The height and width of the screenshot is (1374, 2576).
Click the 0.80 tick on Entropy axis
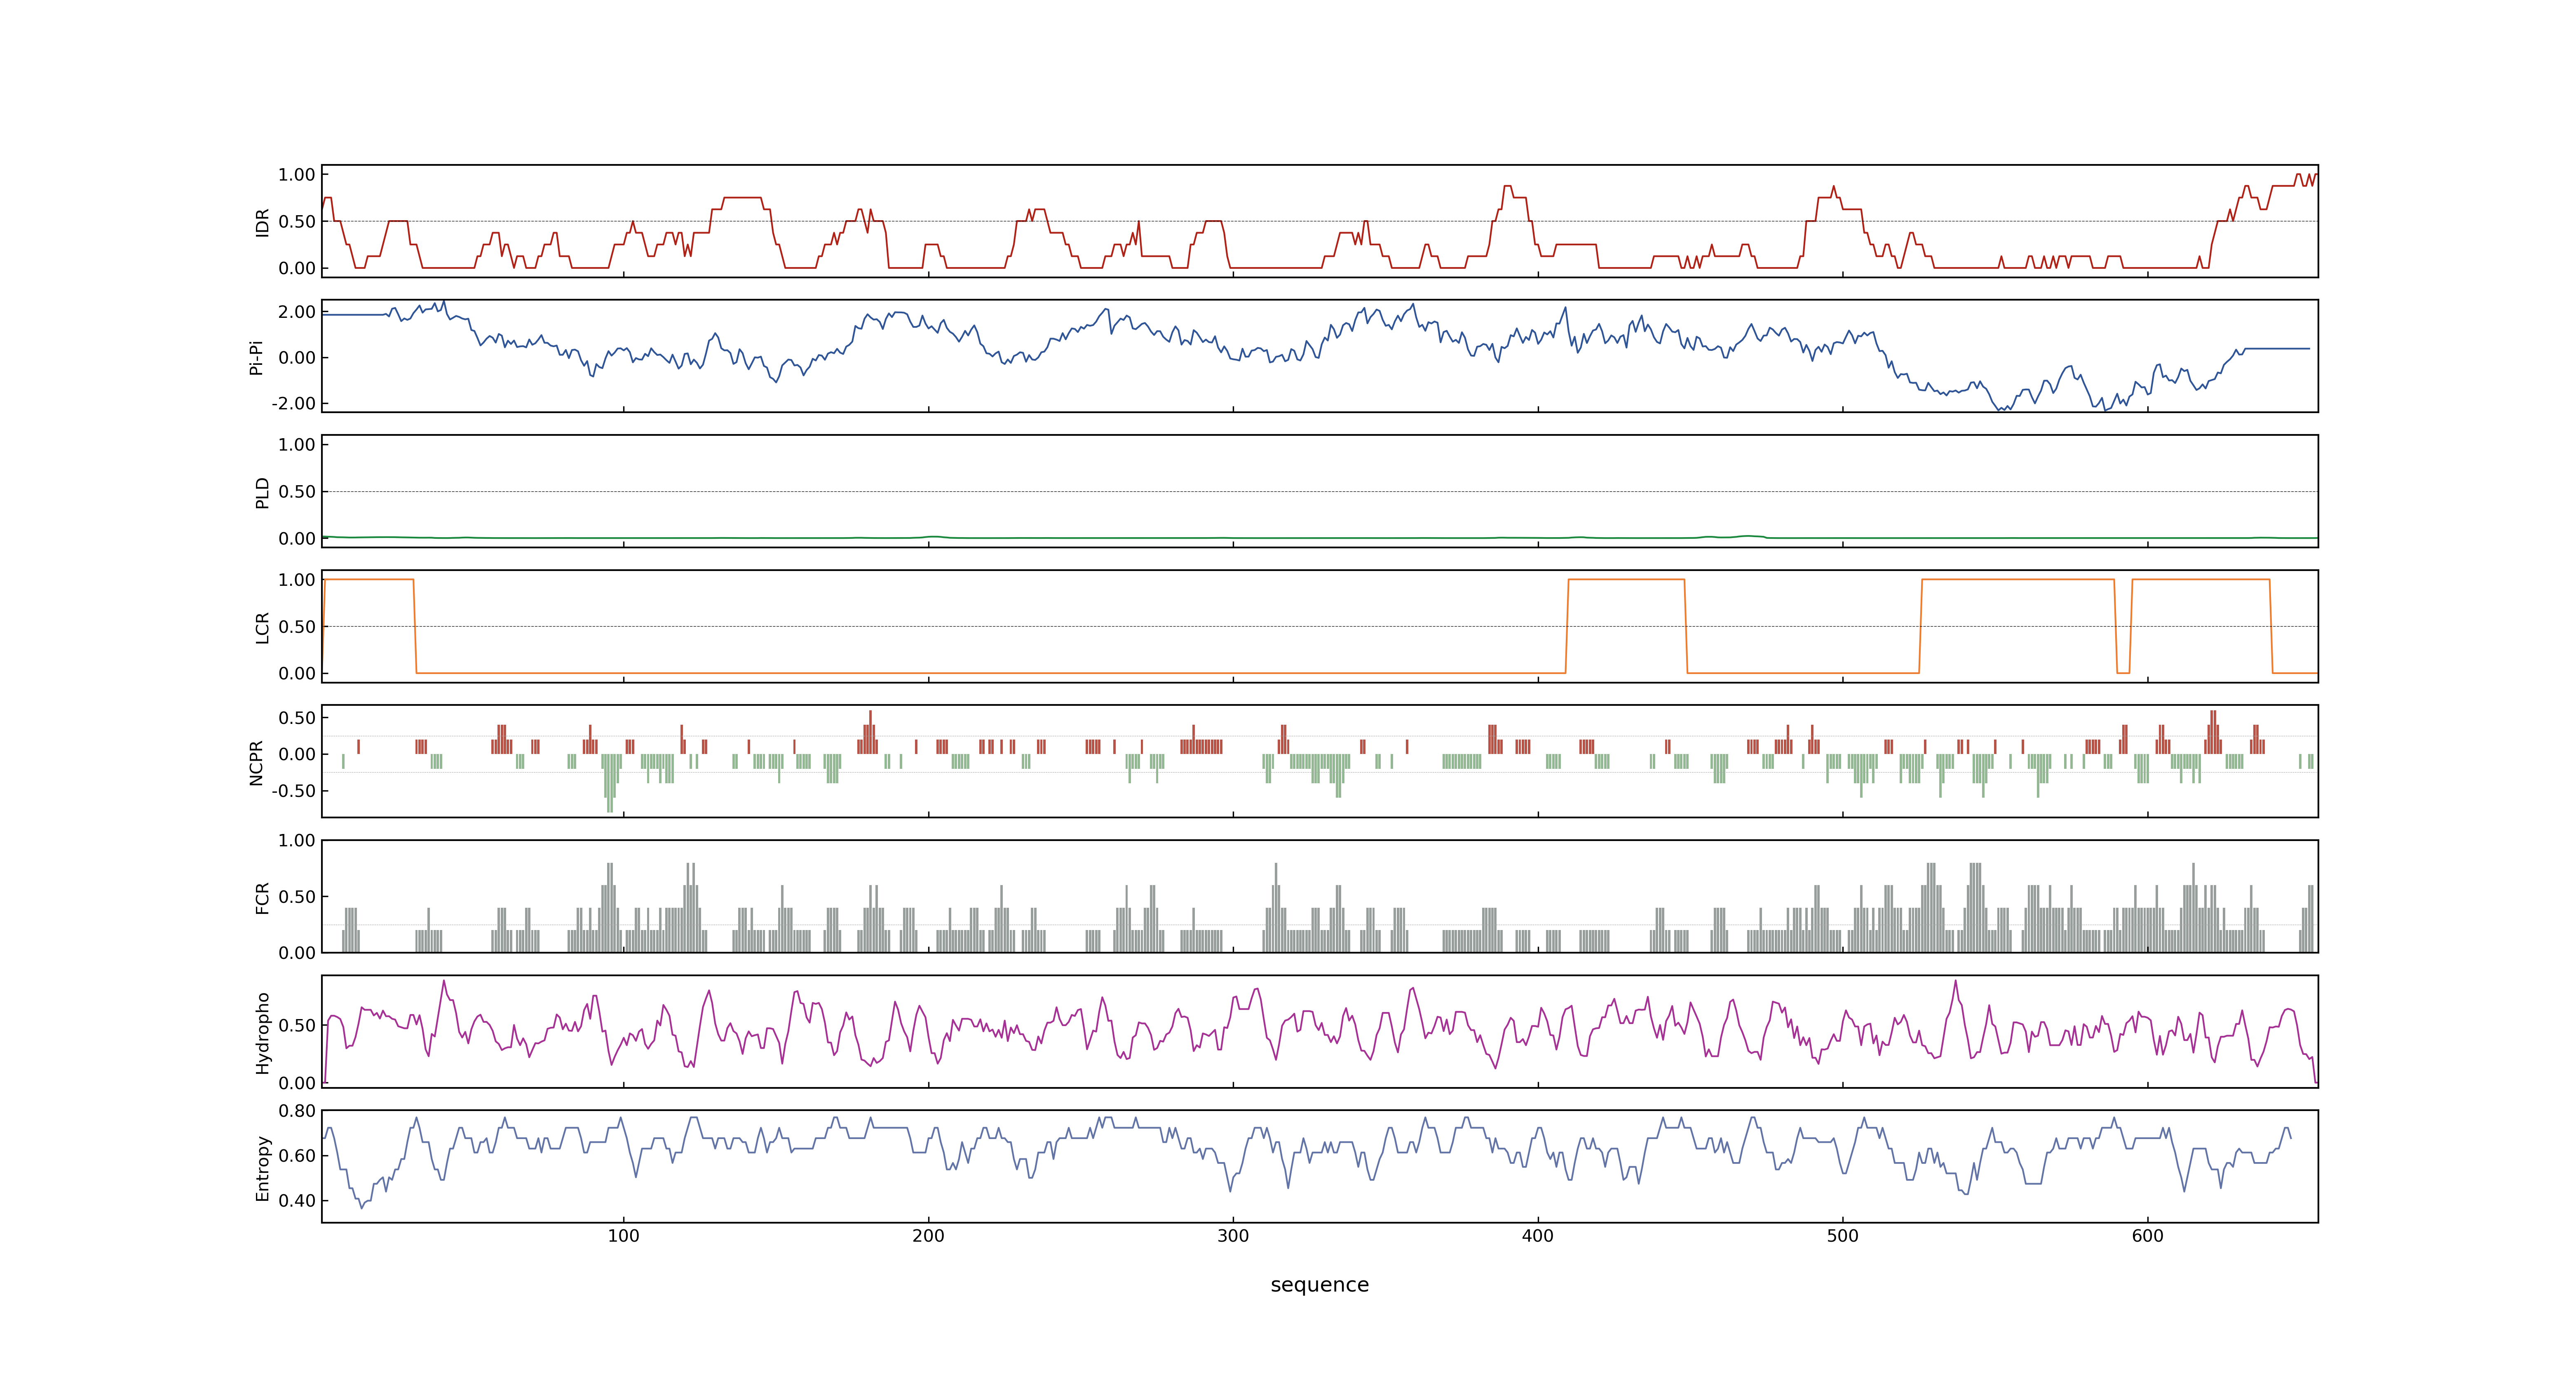coord(297,1111)
